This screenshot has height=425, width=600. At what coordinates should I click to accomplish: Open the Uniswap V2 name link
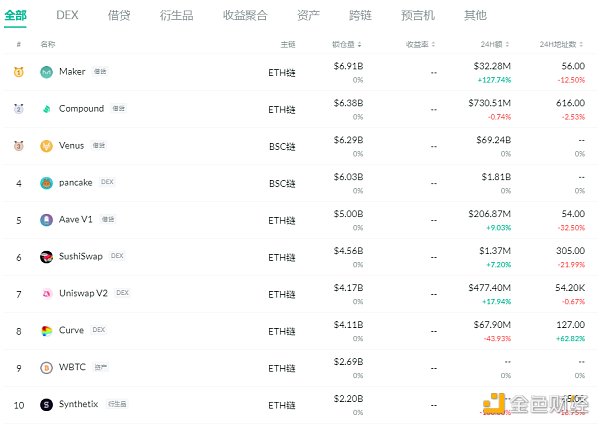click(85, 294)
